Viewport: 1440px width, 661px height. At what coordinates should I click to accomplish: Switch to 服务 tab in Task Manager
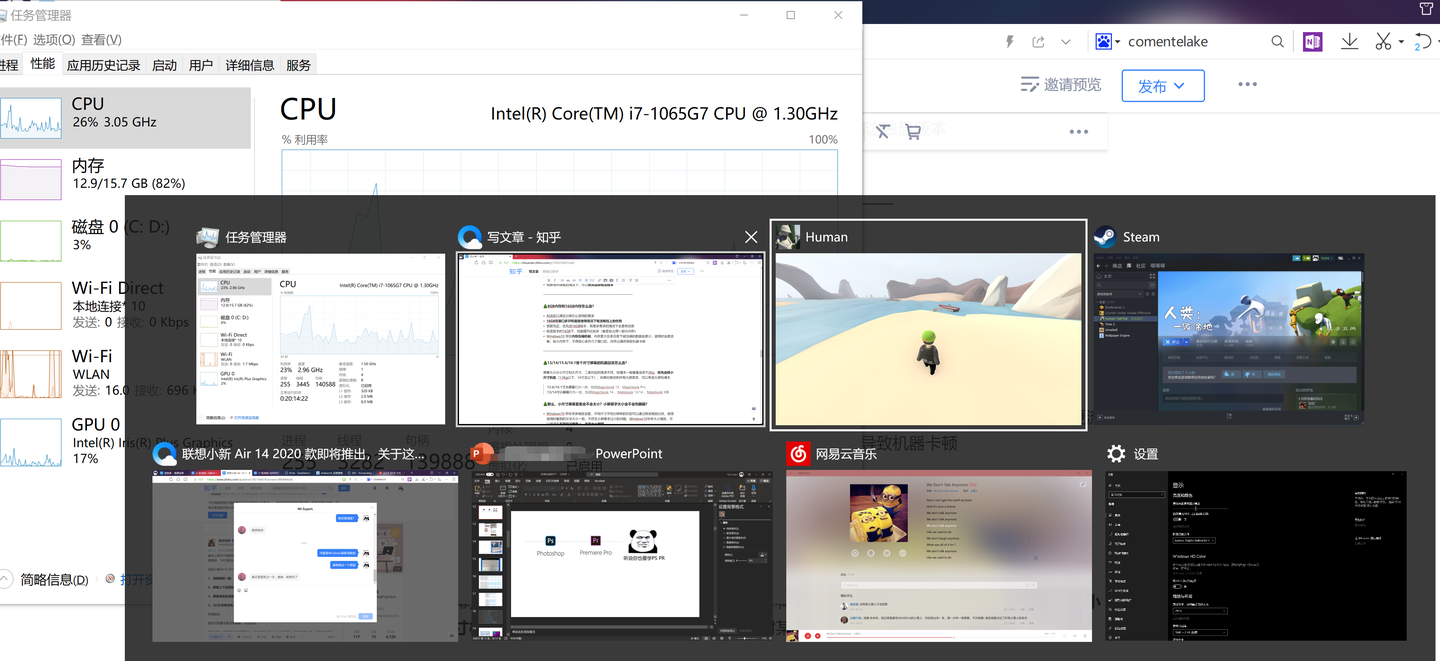click(x=298, y=65)
